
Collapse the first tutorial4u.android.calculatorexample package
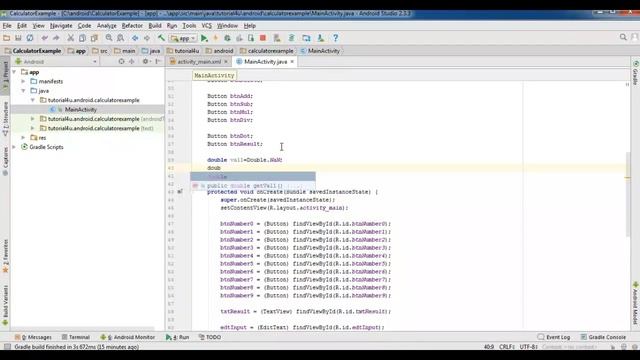(33, 100)
